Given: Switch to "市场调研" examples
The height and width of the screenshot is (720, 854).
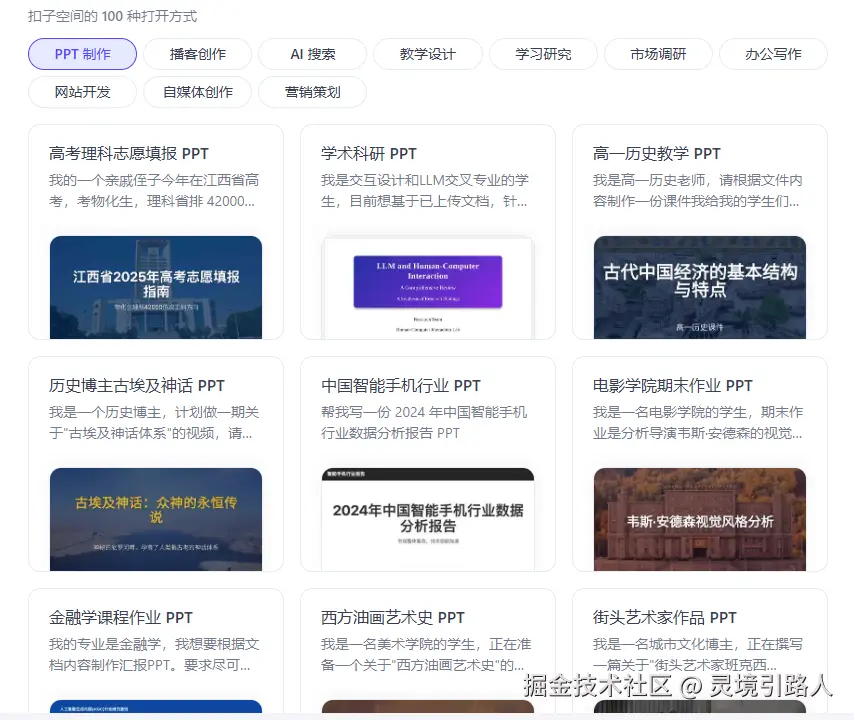Looking at the screenshot, I should tap(658, 54).
